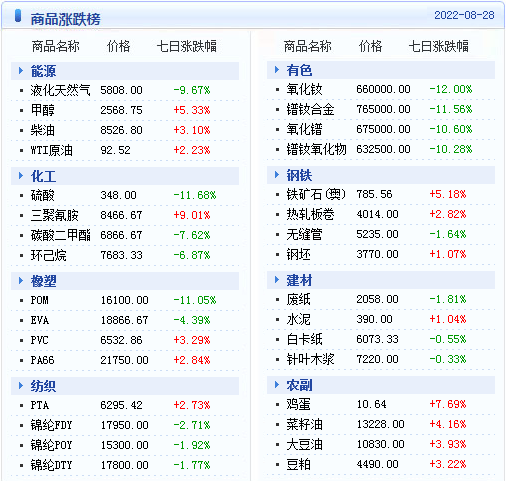The width and height of the screenshot is (506, 481).
Task: Open the 硫酸 commodity
Action: [x=42, y=195]
